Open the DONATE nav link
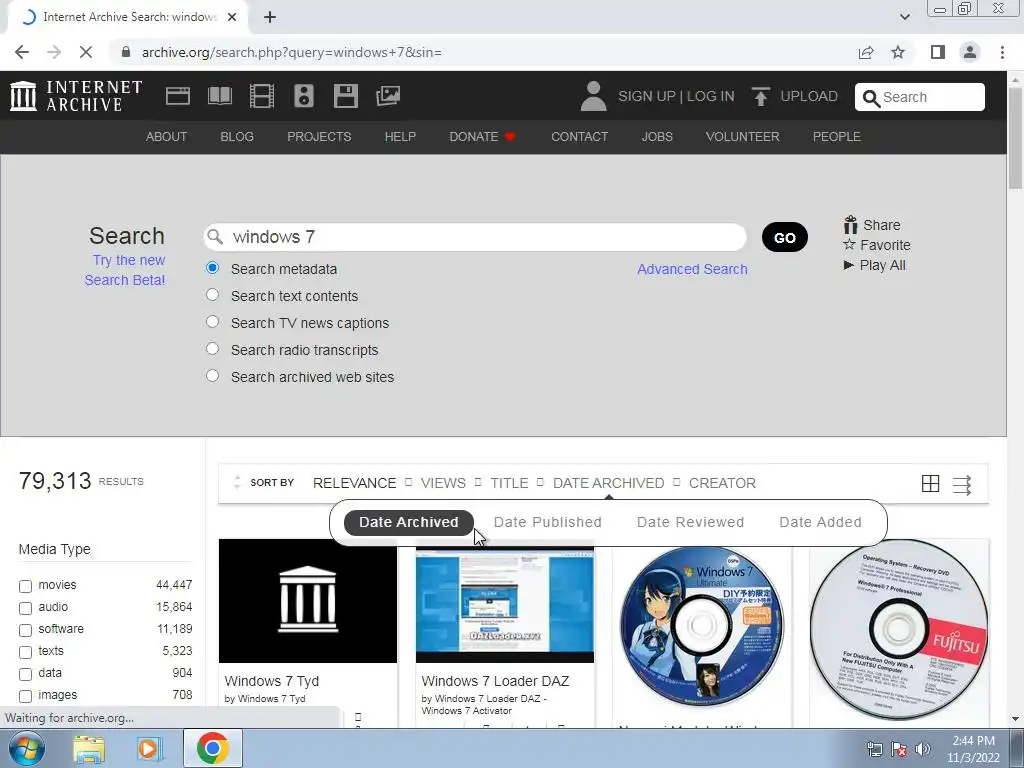Screen dimensions: 1024x768 (482, 136)
